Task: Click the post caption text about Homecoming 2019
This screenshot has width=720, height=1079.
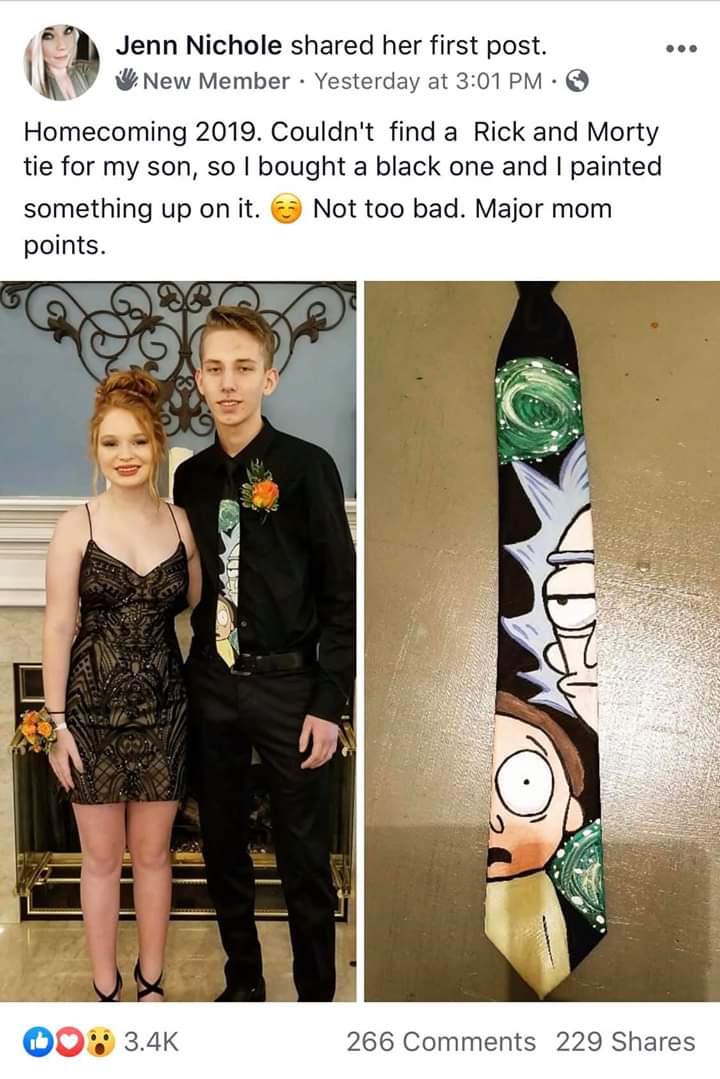Action: pyautogui.click(x=342, y=188)
